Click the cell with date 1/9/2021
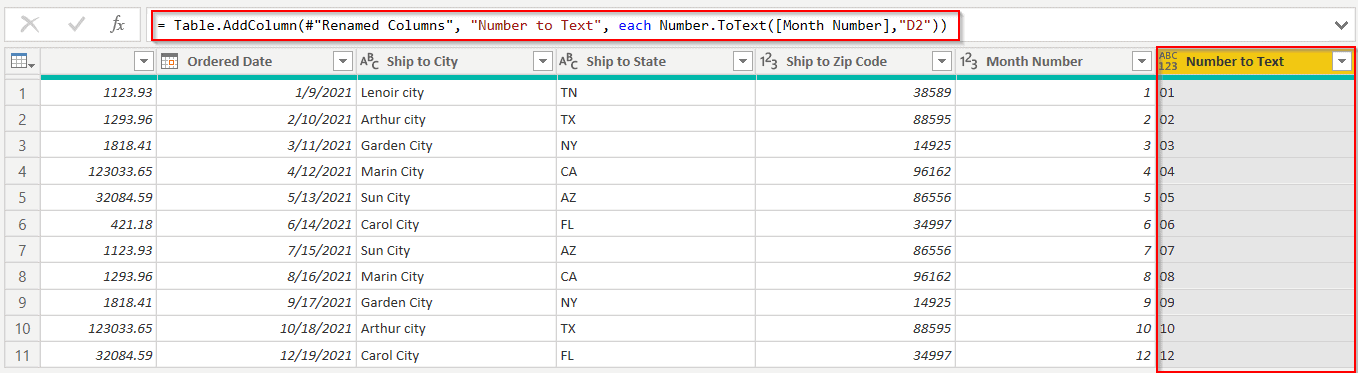This screenshot has height=373, width=1358. pos(256,93)
